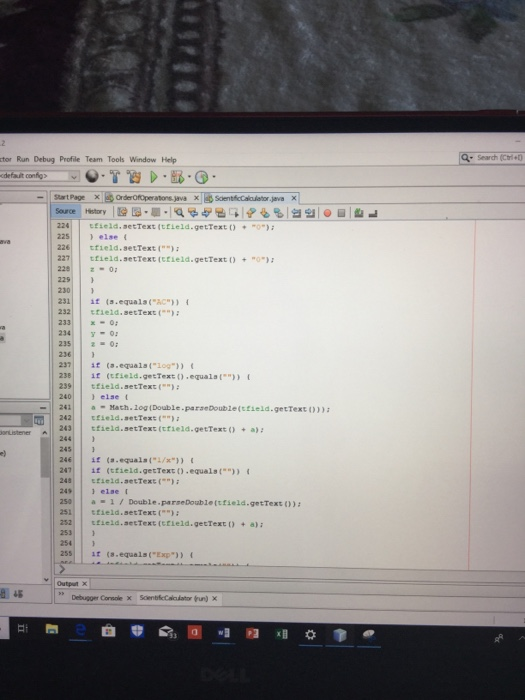Toggle Rectangular Selection icon
Screen dimensions: 525x700
pyautogui.click(x=234, y=212)
